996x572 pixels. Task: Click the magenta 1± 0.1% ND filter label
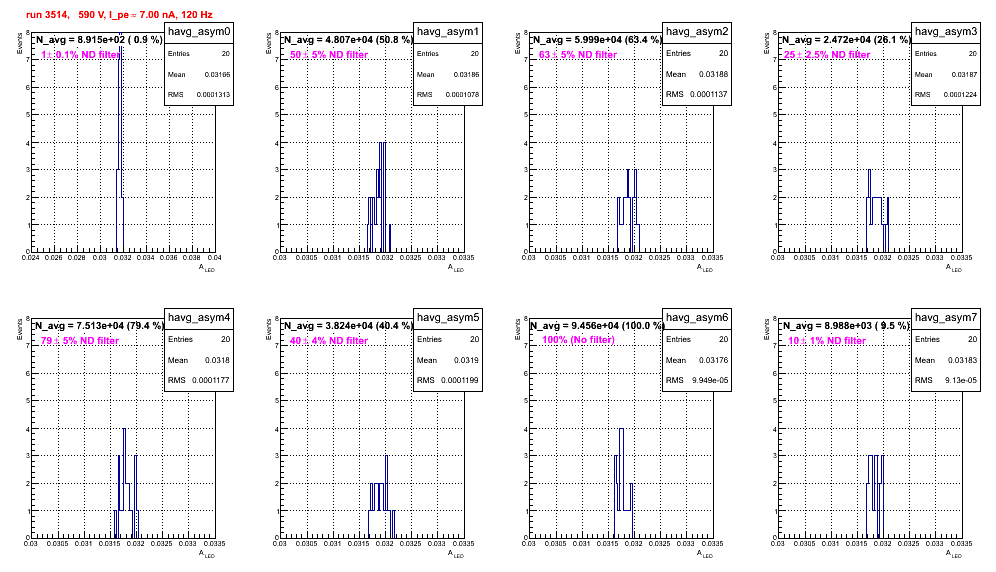80,55
